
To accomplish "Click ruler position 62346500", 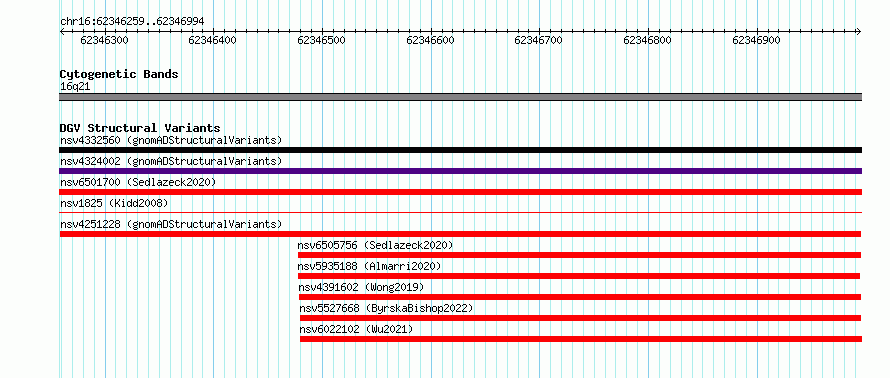I will [x=322, y=40].
